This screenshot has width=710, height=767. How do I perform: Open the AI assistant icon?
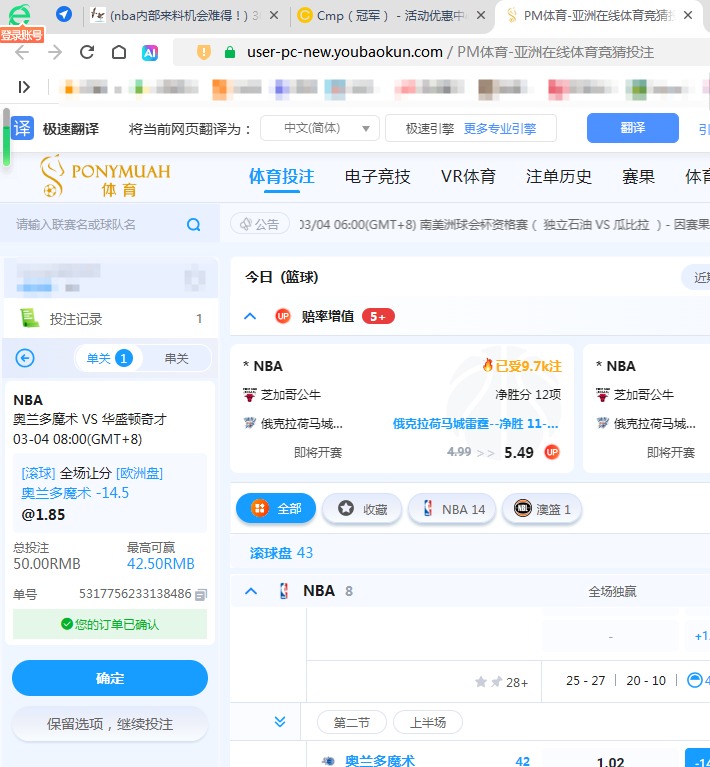[x=150, y=52]
